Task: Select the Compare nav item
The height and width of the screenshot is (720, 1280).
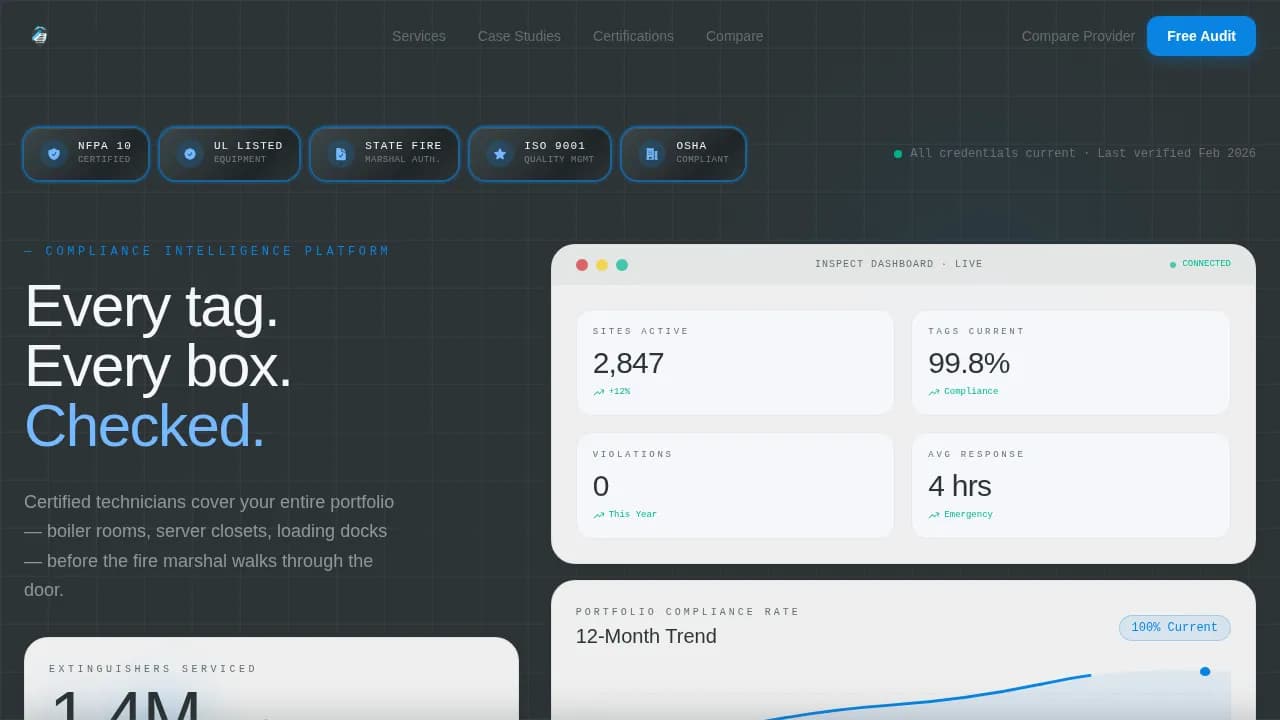Action: (734, 36)
